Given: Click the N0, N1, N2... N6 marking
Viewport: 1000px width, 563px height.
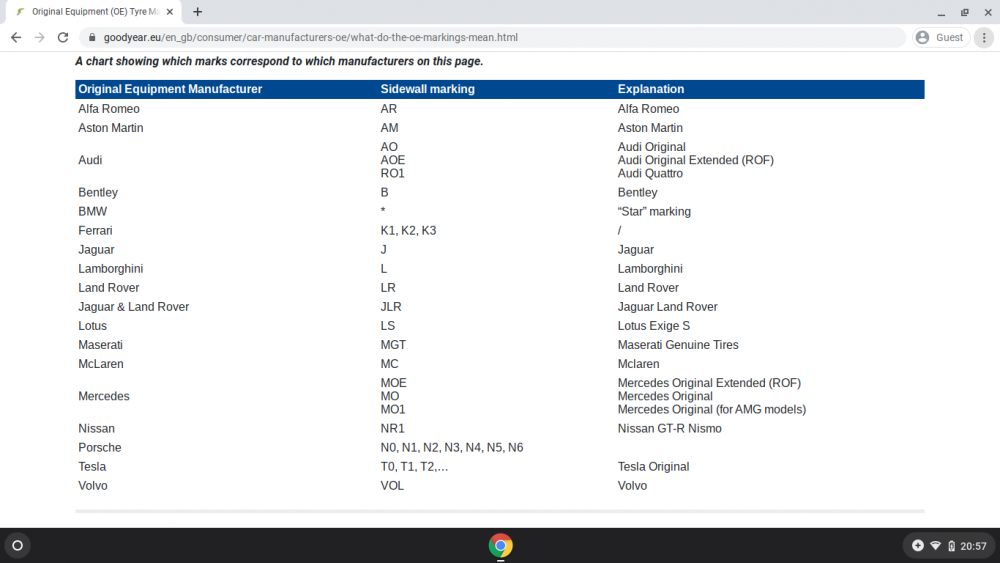Looking at the screenshot, I should coord(452,448).
